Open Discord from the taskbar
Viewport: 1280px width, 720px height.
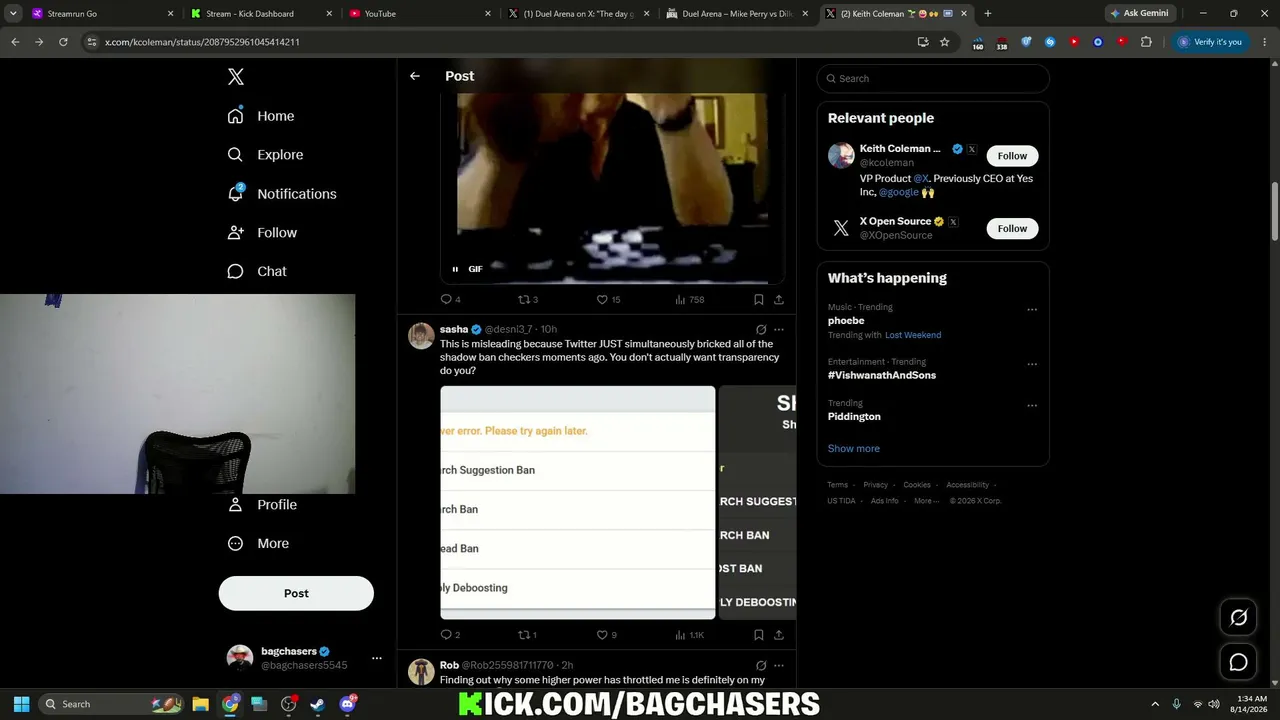point(348,704)
